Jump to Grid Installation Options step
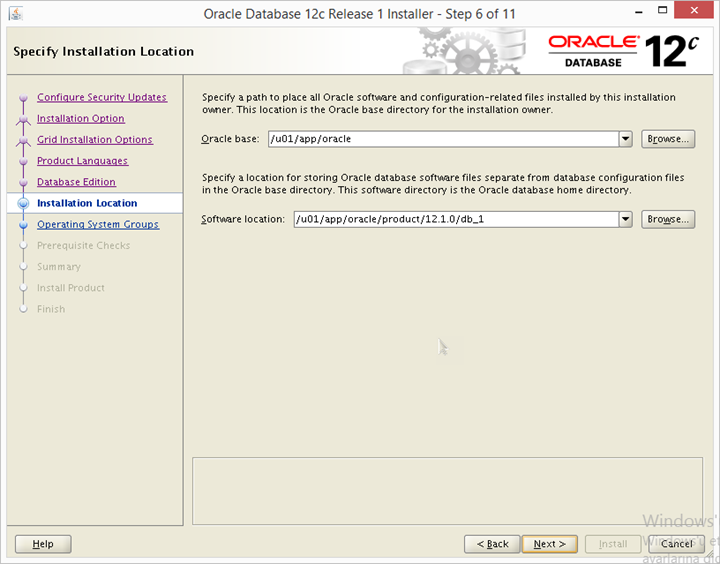Screen dimensions: 720x564 click(x=95, y=140)
